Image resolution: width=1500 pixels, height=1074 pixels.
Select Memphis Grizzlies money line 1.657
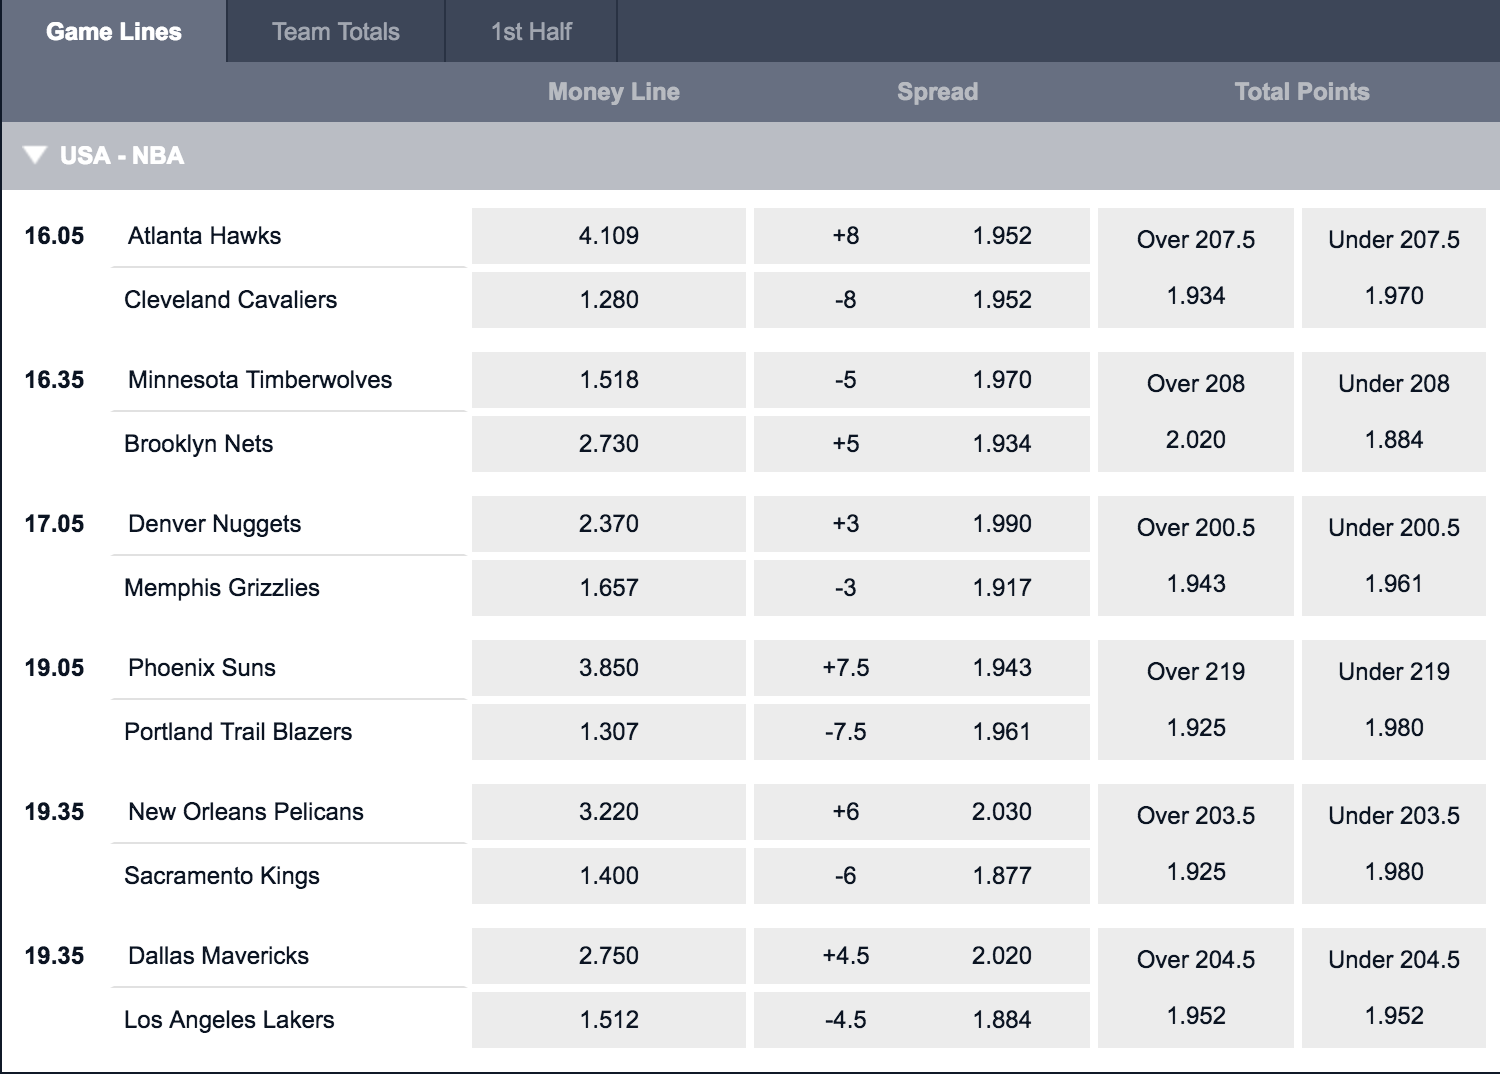click(609, 588)
